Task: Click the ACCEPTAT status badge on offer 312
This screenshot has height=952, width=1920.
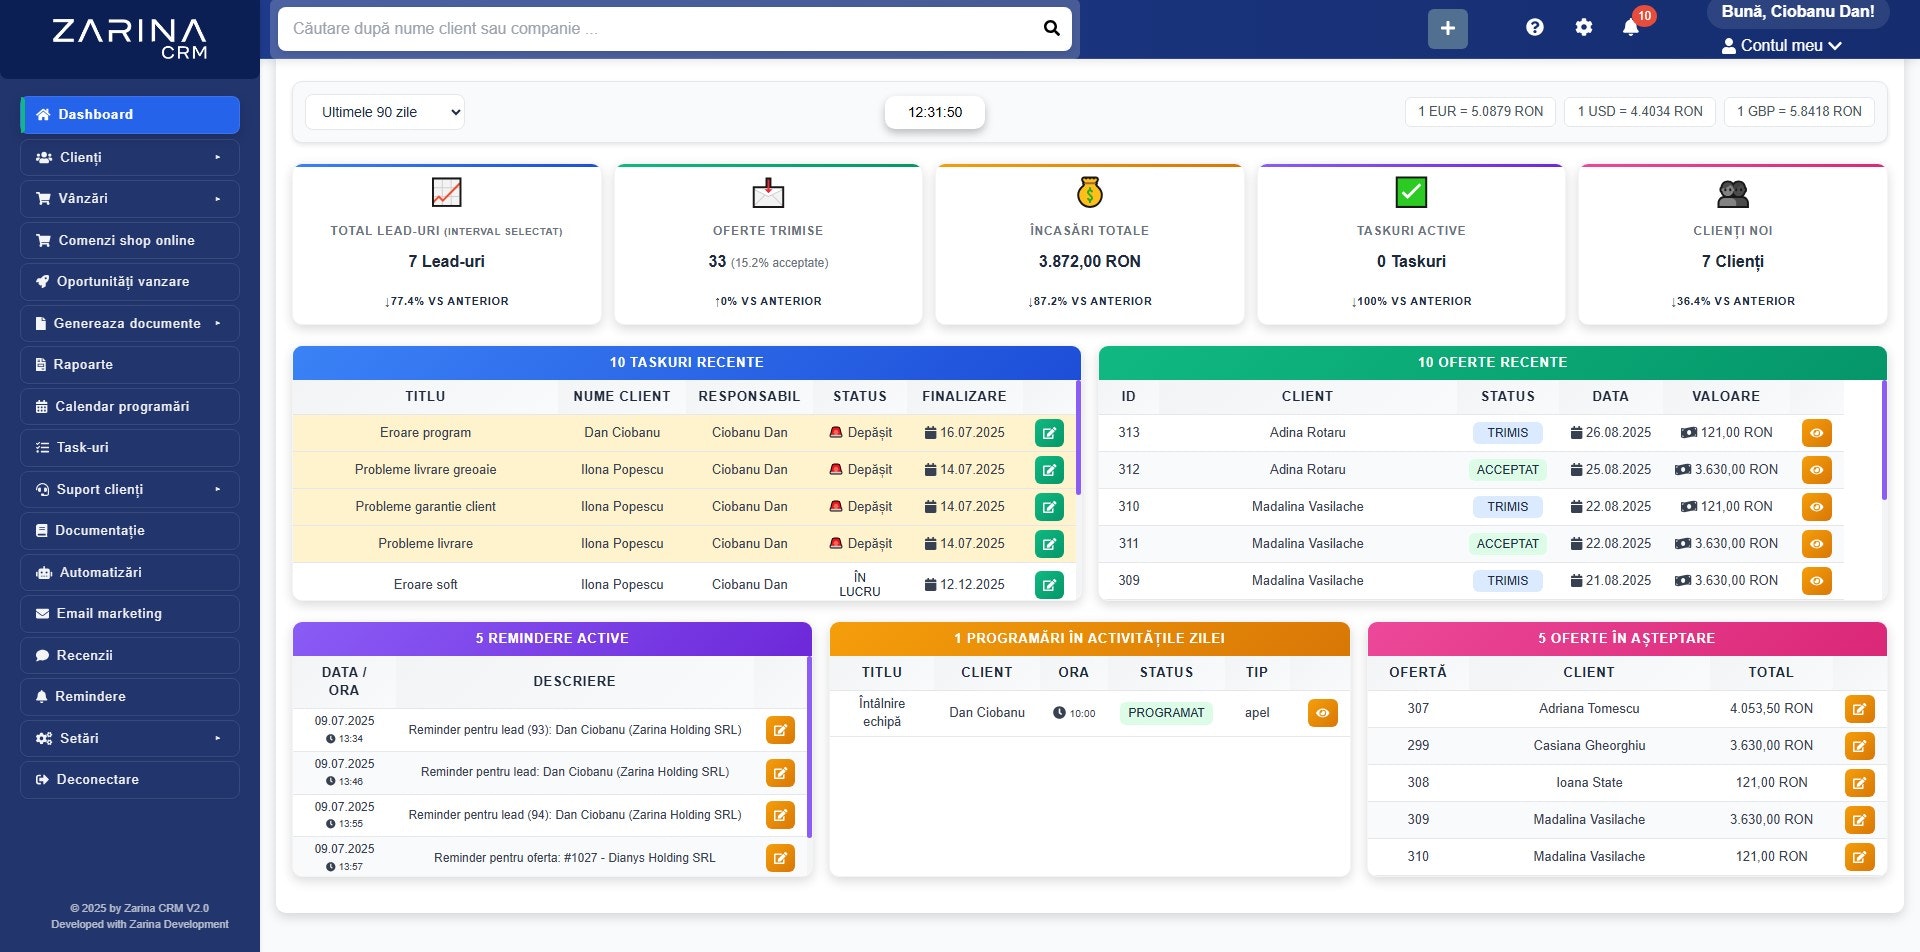Action: [1508, 469]
